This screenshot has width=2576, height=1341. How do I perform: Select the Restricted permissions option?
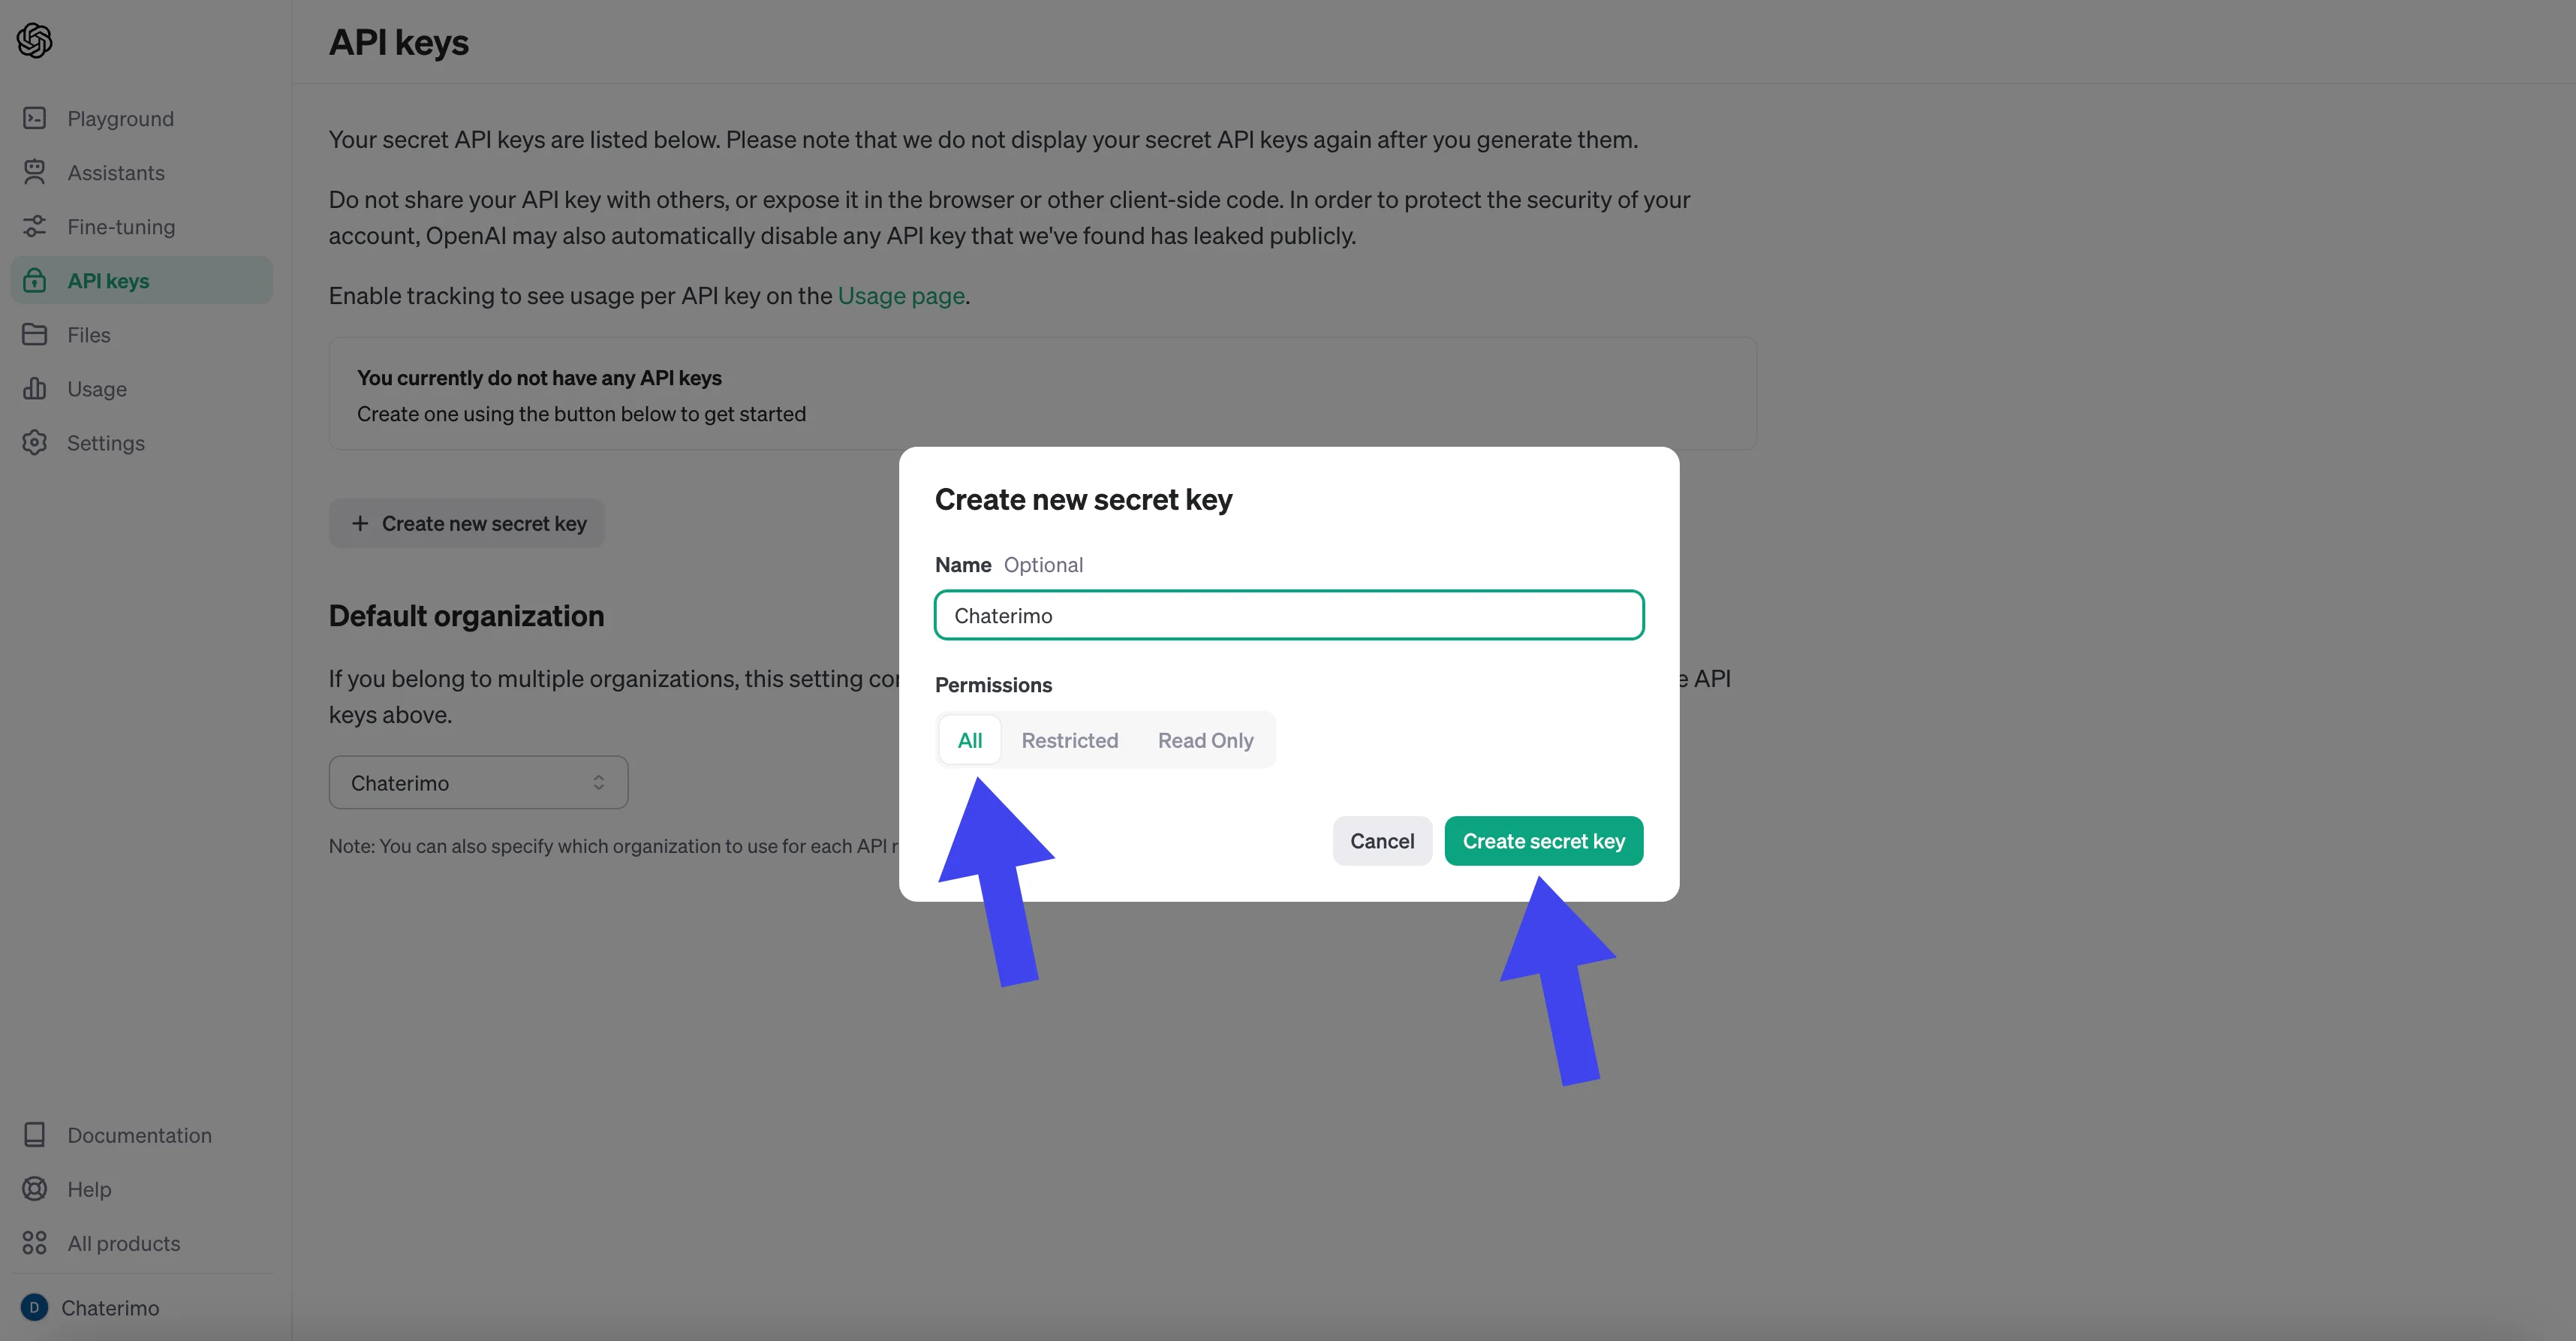1070,740
